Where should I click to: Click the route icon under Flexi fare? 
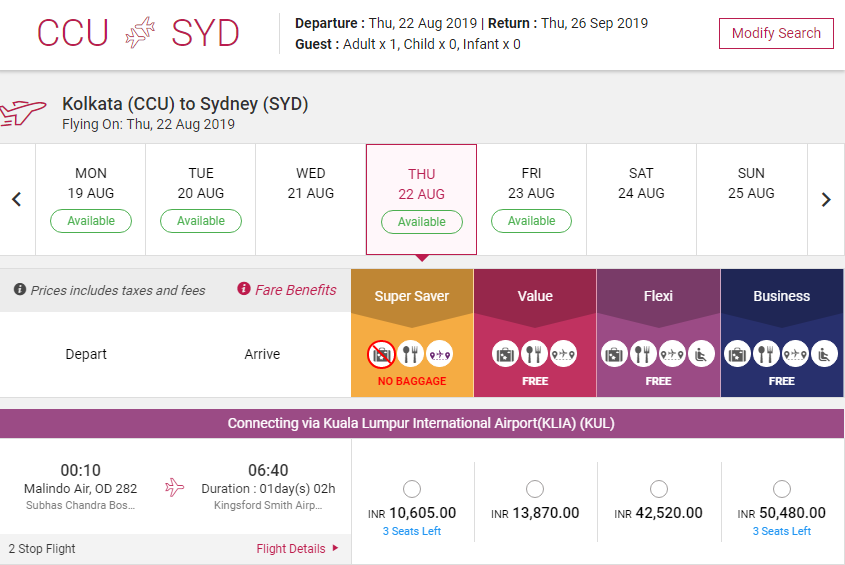coord(671,354)
